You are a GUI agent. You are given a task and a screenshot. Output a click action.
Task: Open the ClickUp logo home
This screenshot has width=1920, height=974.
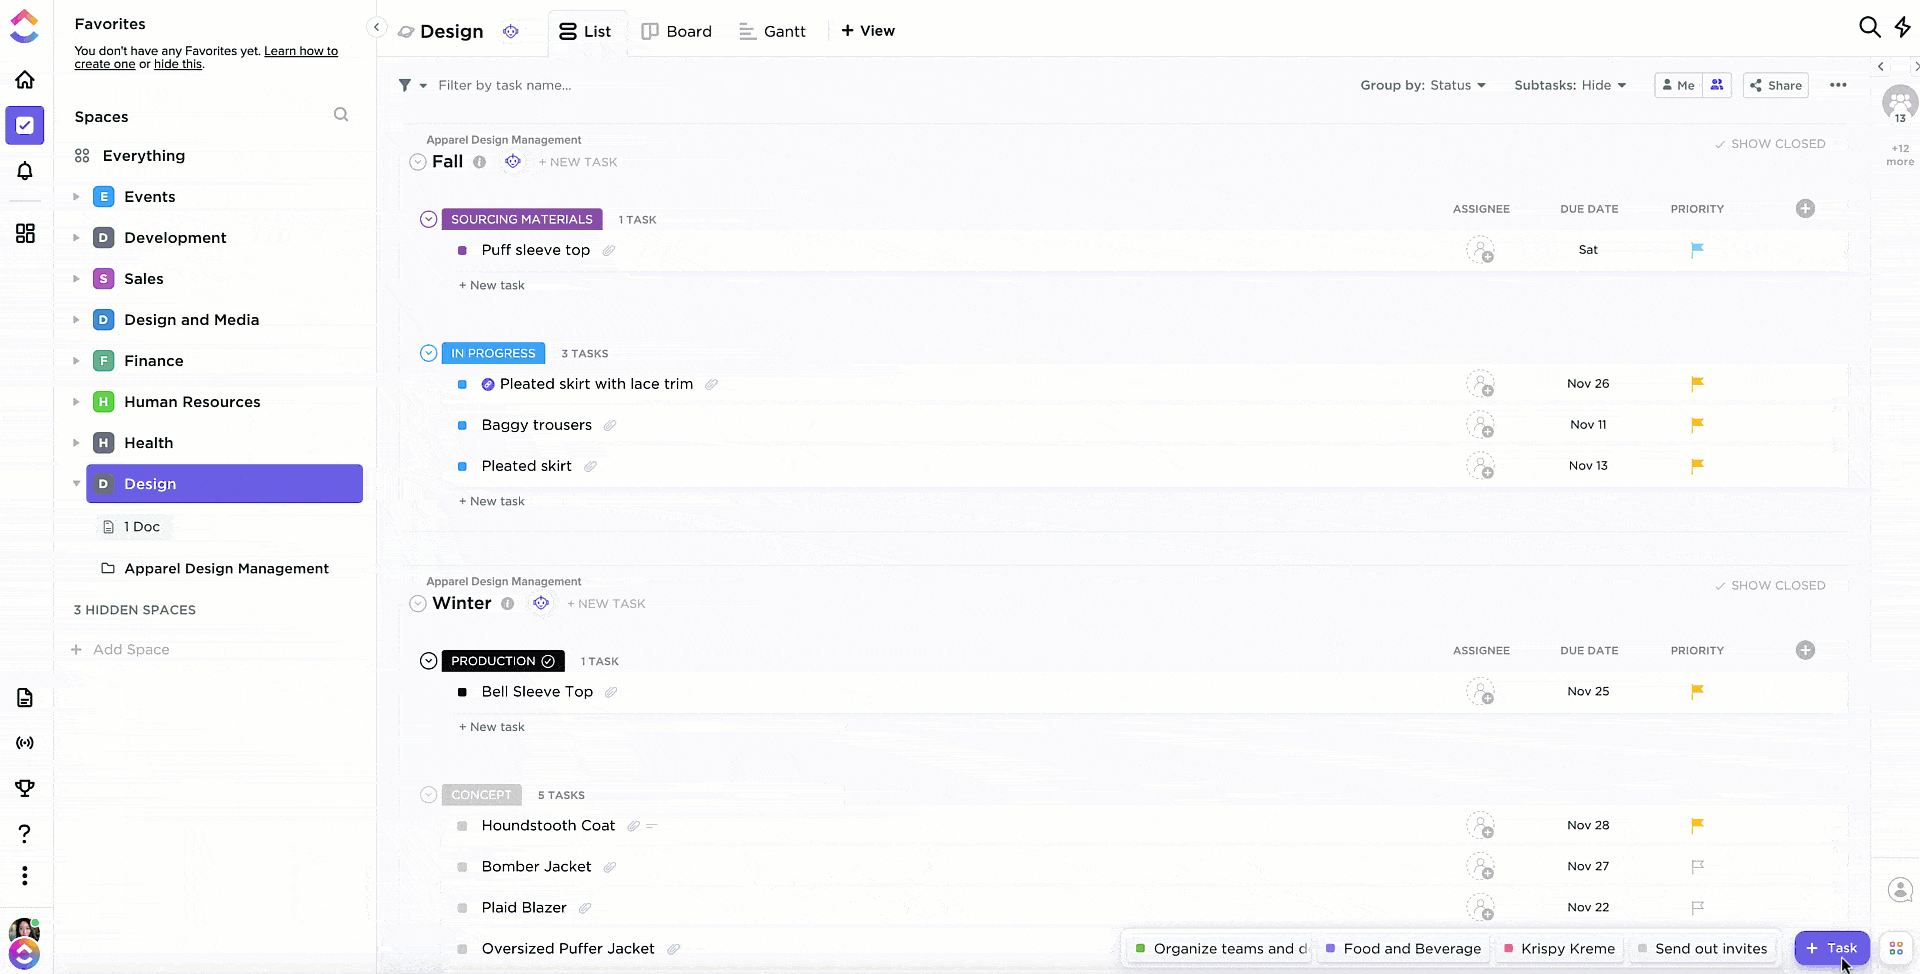(24, 27)
